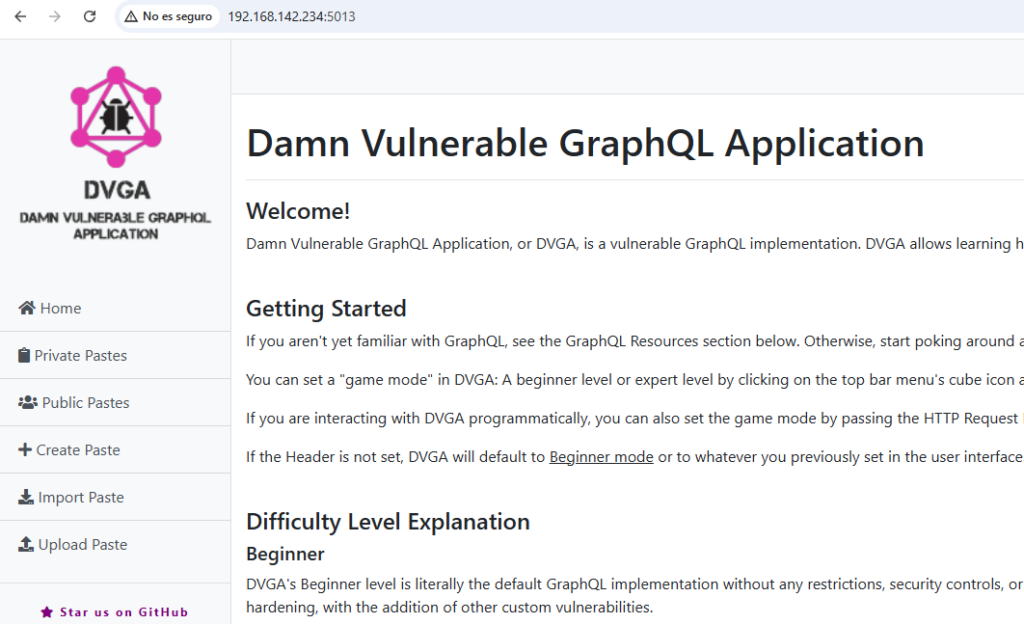Click the address bar URL 192.168.142.234:5013
The image size is (1024, 624).
pyautogui.click(x=291, y=16)
